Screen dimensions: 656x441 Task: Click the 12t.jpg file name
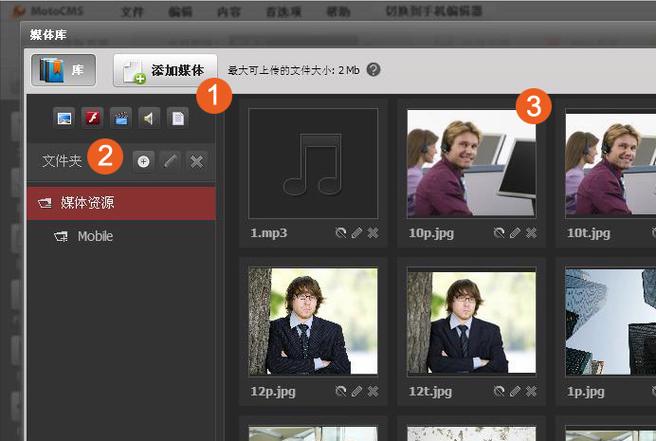point(430,392)
